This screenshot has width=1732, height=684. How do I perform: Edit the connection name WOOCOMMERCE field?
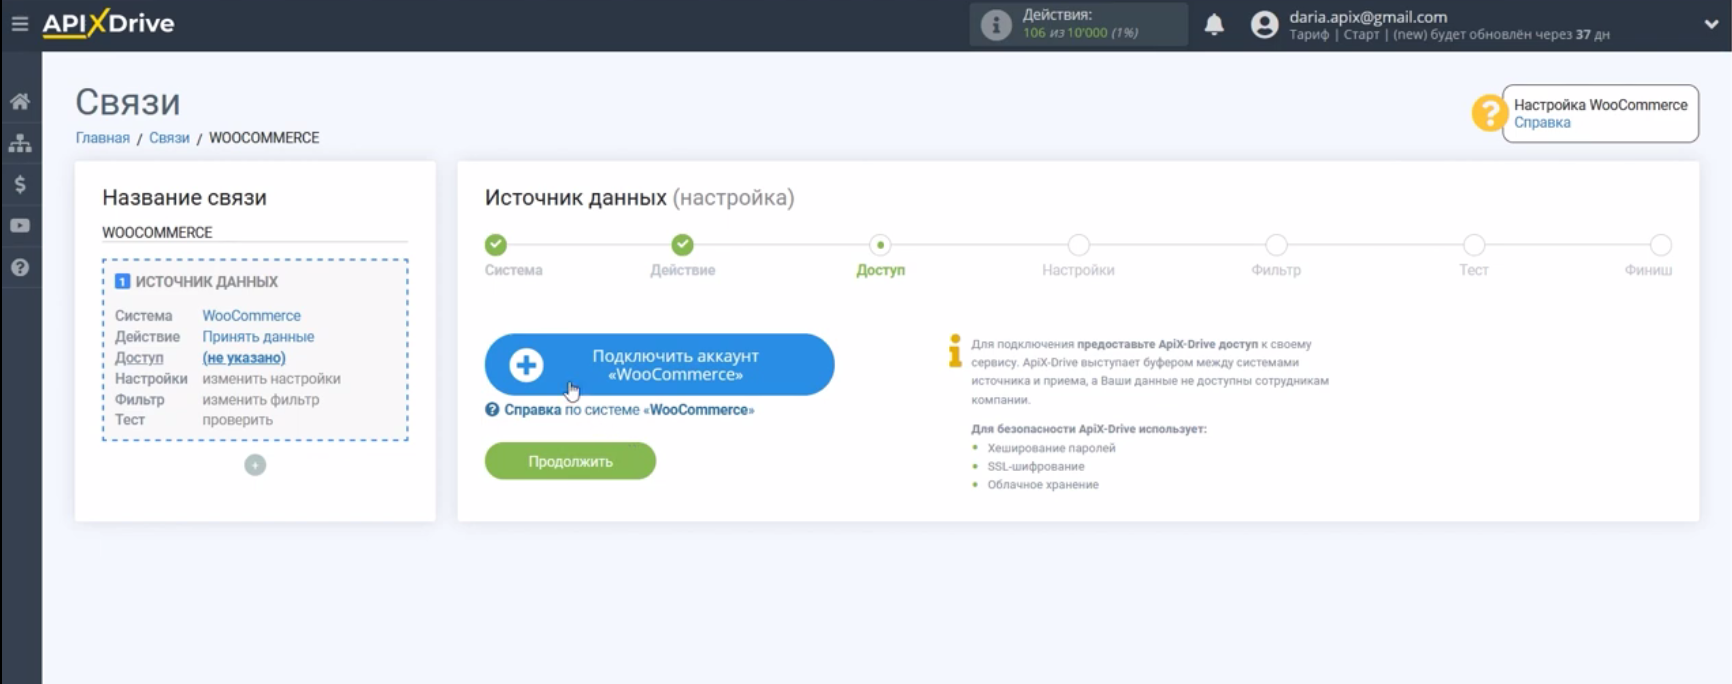(255, 232)
